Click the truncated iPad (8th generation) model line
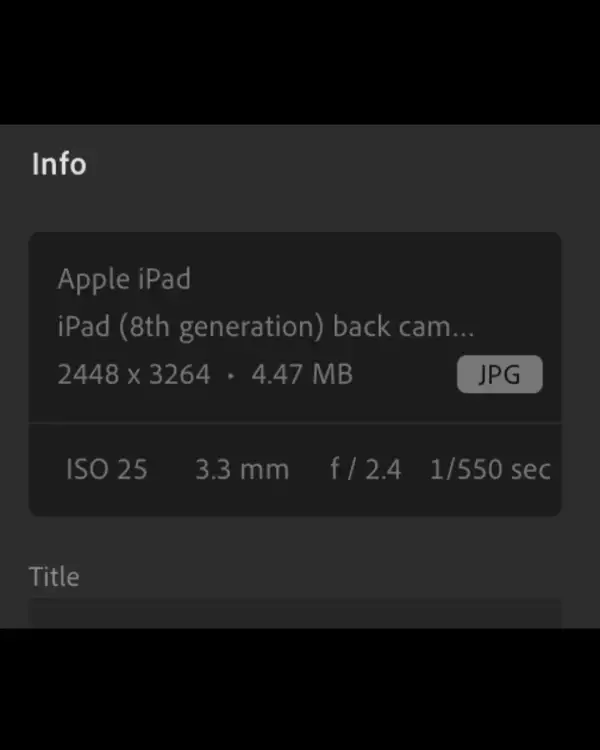 [265, 327]
